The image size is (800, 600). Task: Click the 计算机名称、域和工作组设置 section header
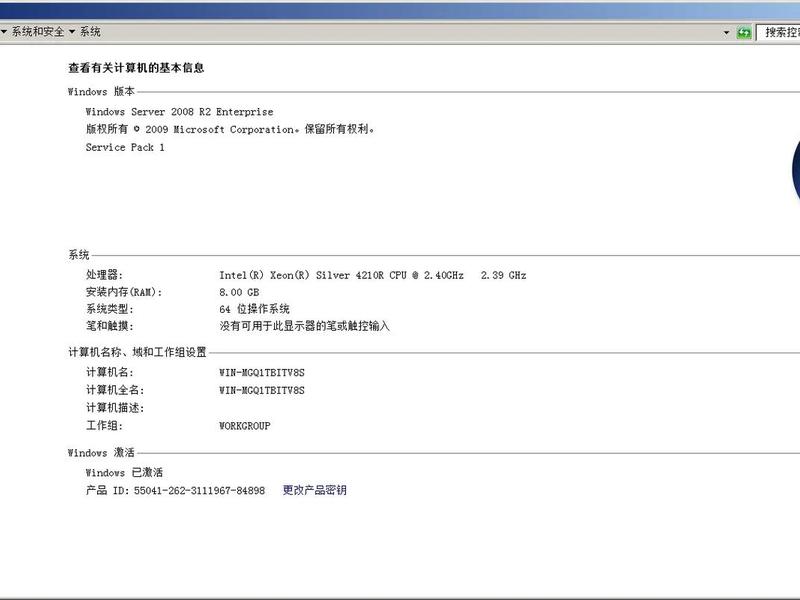137,352
